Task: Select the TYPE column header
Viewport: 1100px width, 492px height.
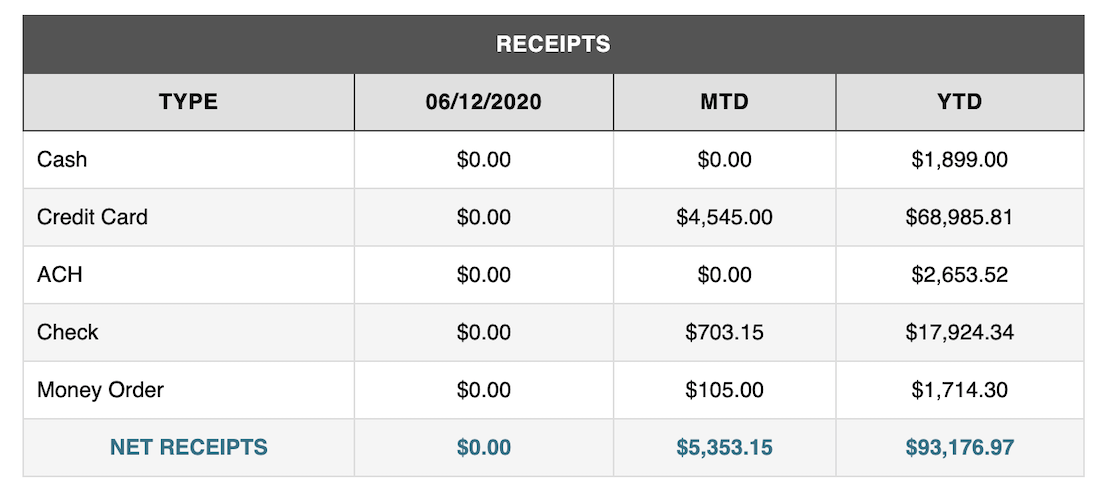Action: (x=188, y=102)
